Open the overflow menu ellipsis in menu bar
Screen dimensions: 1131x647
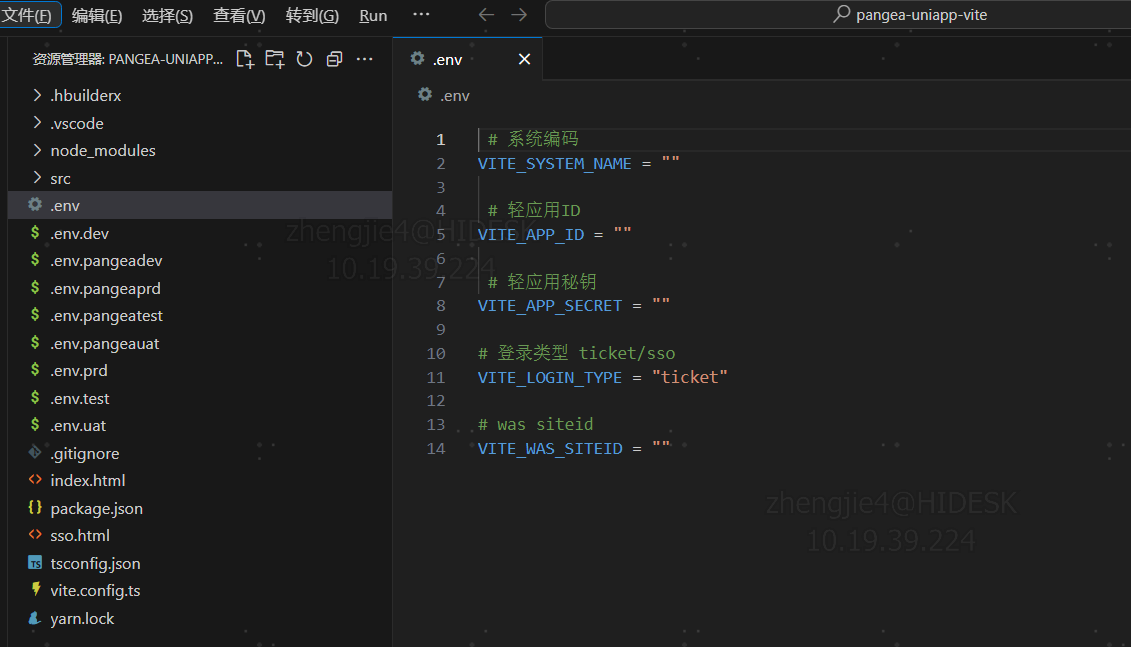point(421,14)
